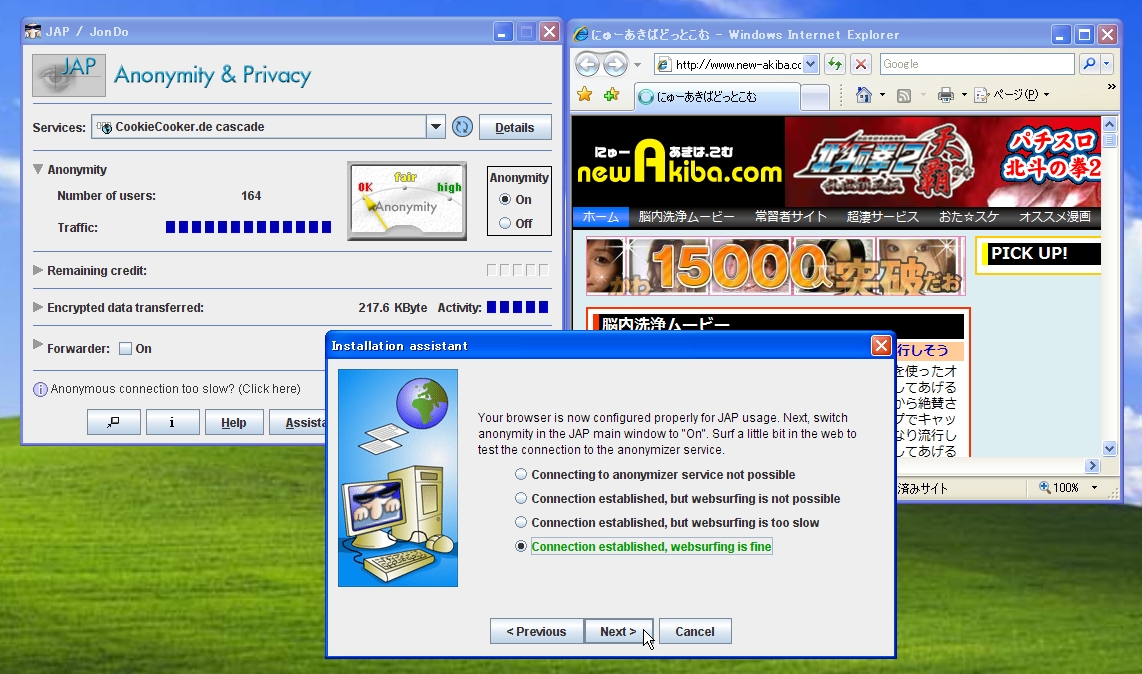This screenshot has height=674, width=1142.
Task: Click the Add to Favorites icon
Action: 612,95
